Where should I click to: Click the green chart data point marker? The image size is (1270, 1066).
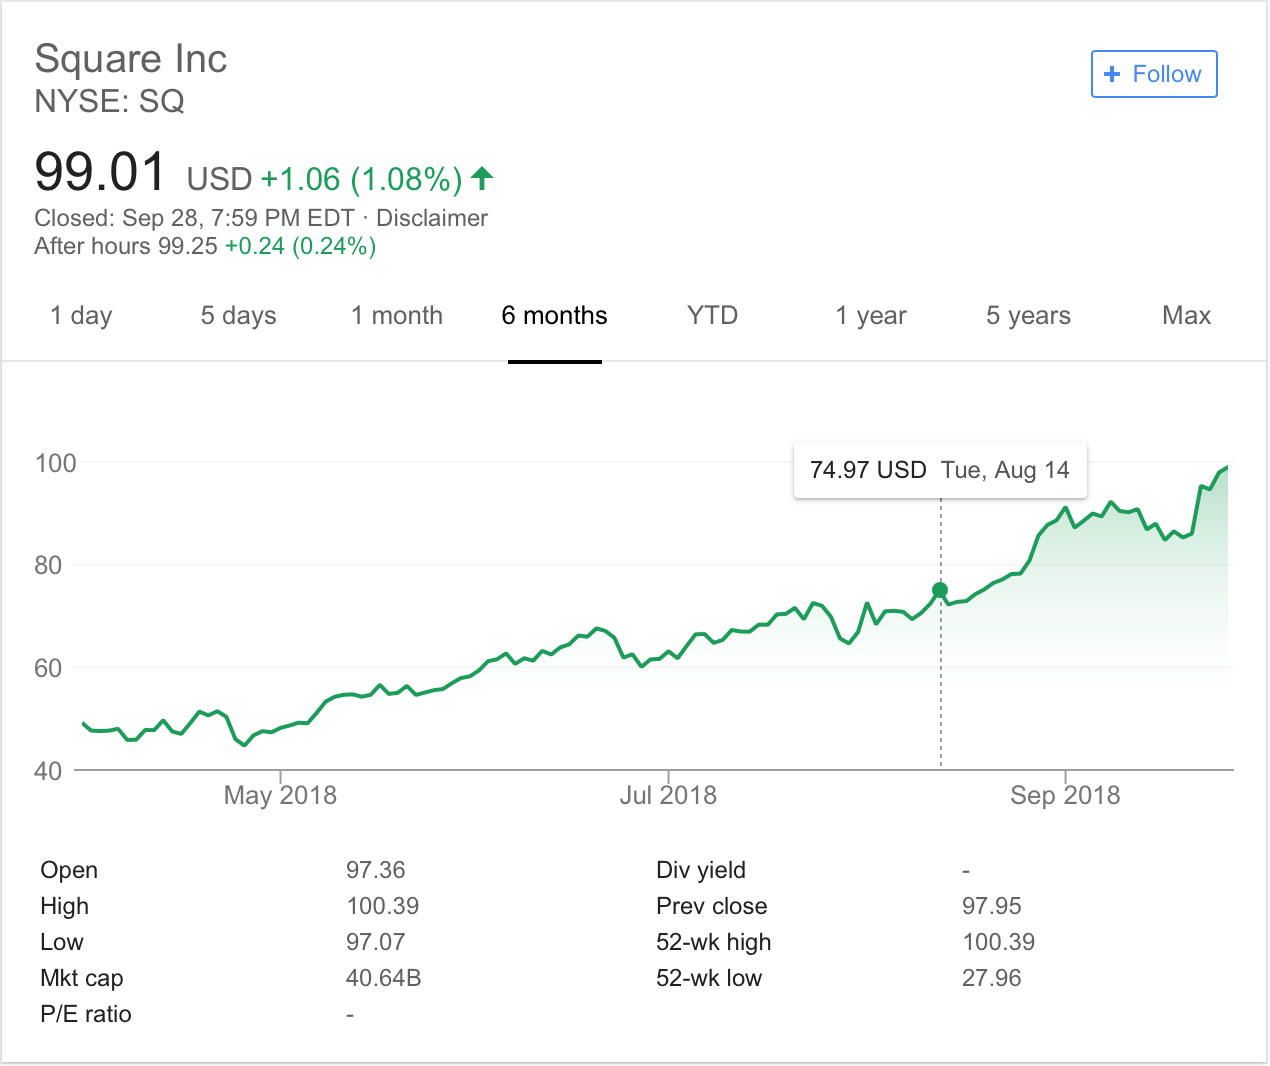coord(940,590)
